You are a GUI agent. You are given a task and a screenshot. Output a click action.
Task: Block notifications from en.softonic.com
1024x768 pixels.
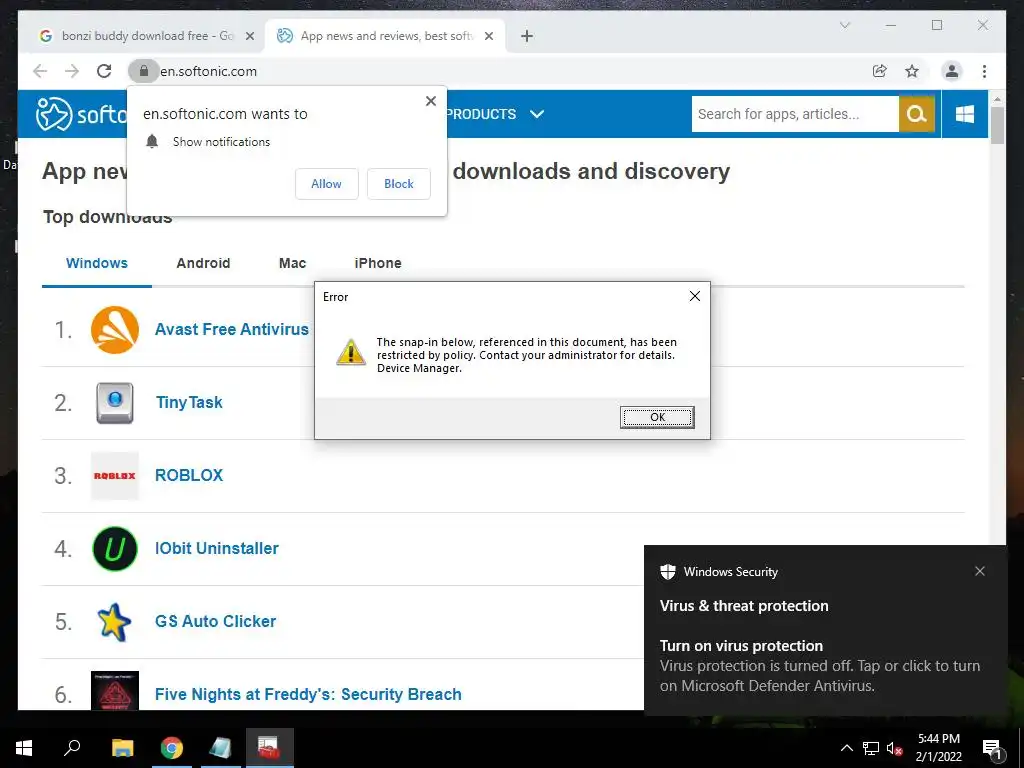398,184
